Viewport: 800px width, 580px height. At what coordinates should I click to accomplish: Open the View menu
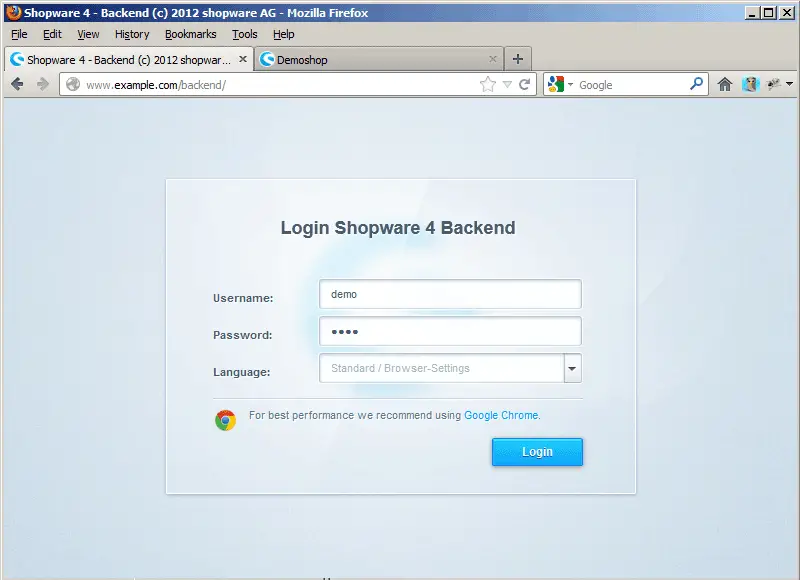tap(88, 34)
